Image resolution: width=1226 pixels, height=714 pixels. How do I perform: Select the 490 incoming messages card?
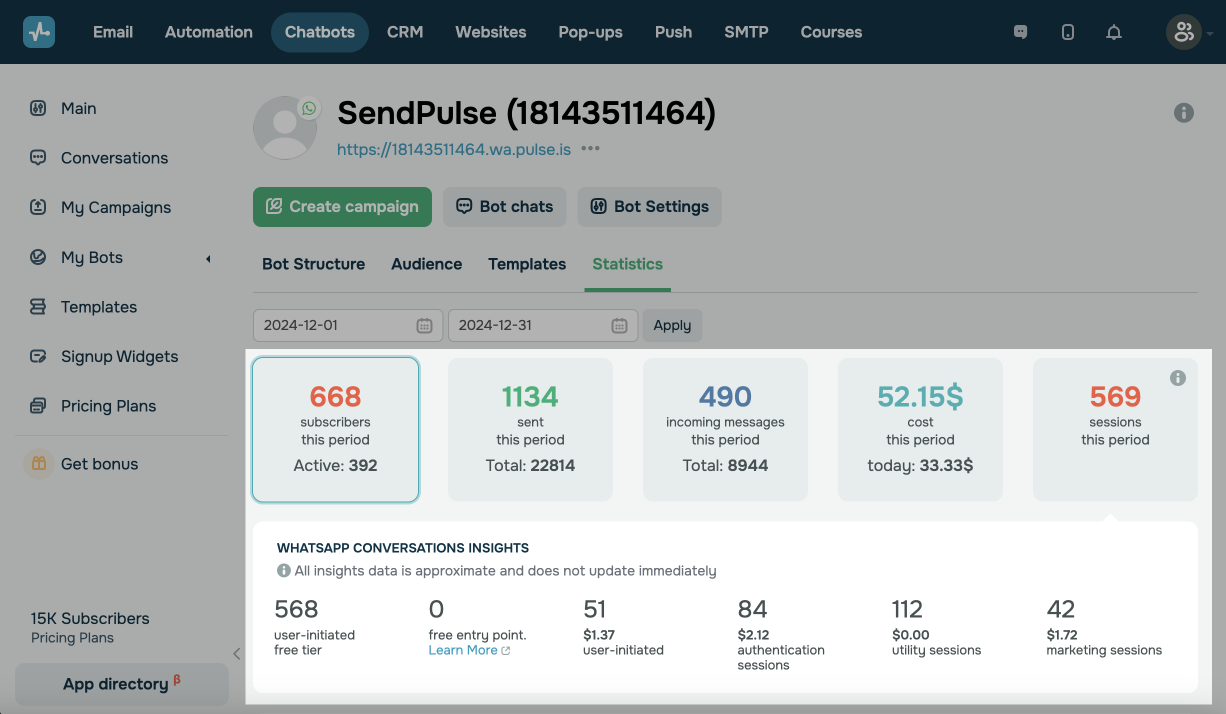(725, 429)
